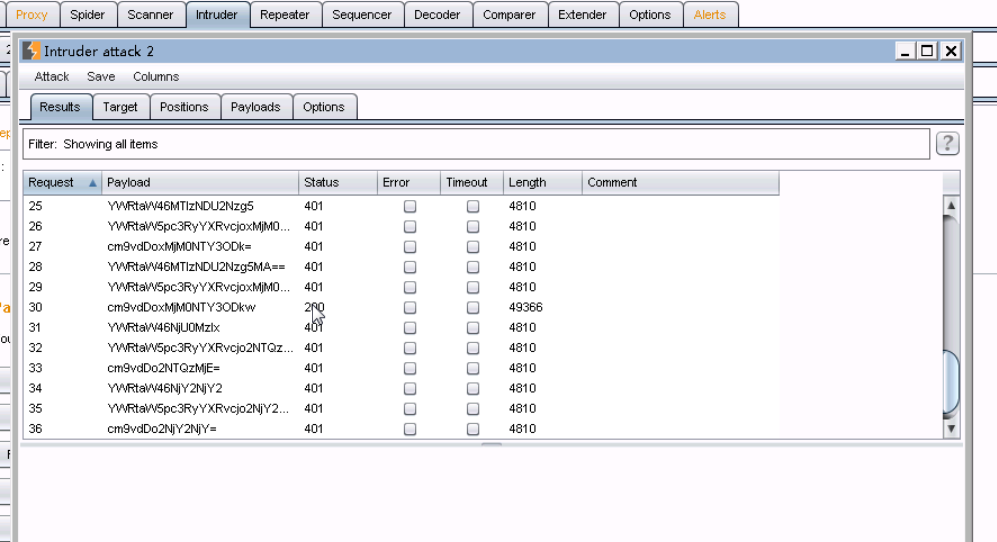Open the Spider tab in Burp

tap(87, 15)
